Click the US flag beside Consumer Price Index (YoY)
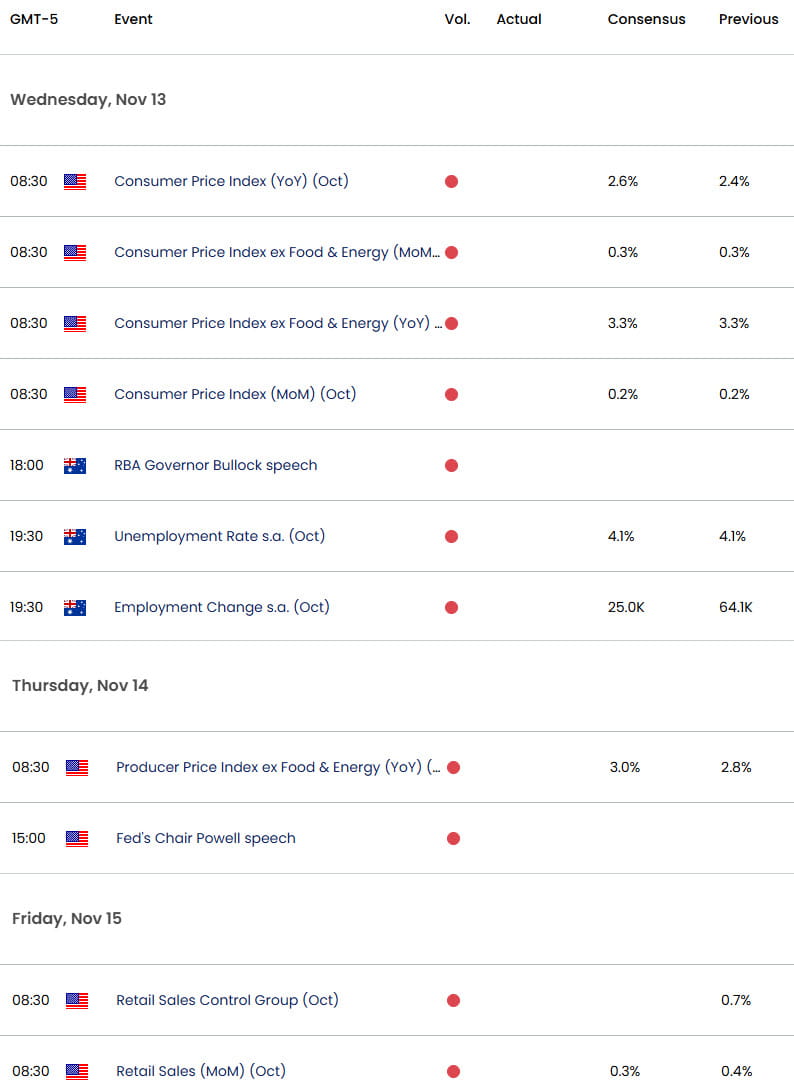The width and height of the screenshot is (794, 1090). tap(74, 181)
